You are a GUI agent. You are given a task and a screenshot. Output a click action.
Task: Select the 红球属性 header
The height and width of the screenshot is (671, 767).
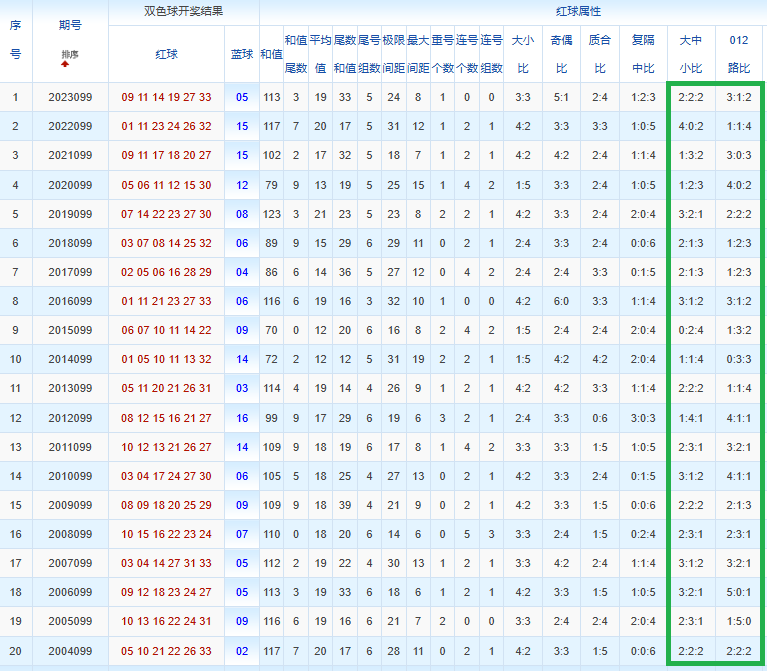(x=578, y=11)
